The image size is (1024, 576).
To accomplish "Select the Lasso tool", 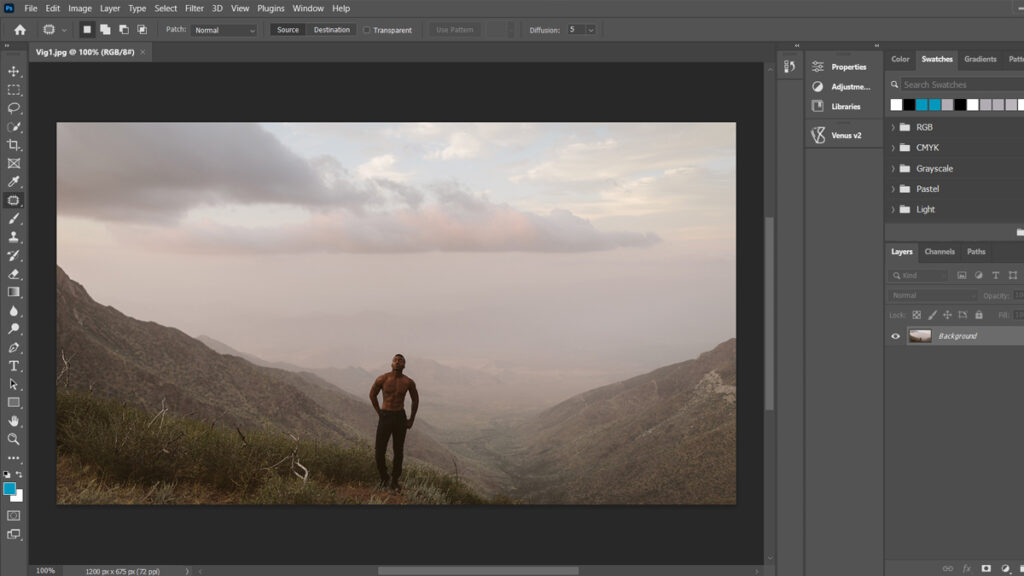I will (x=14, y=108).
